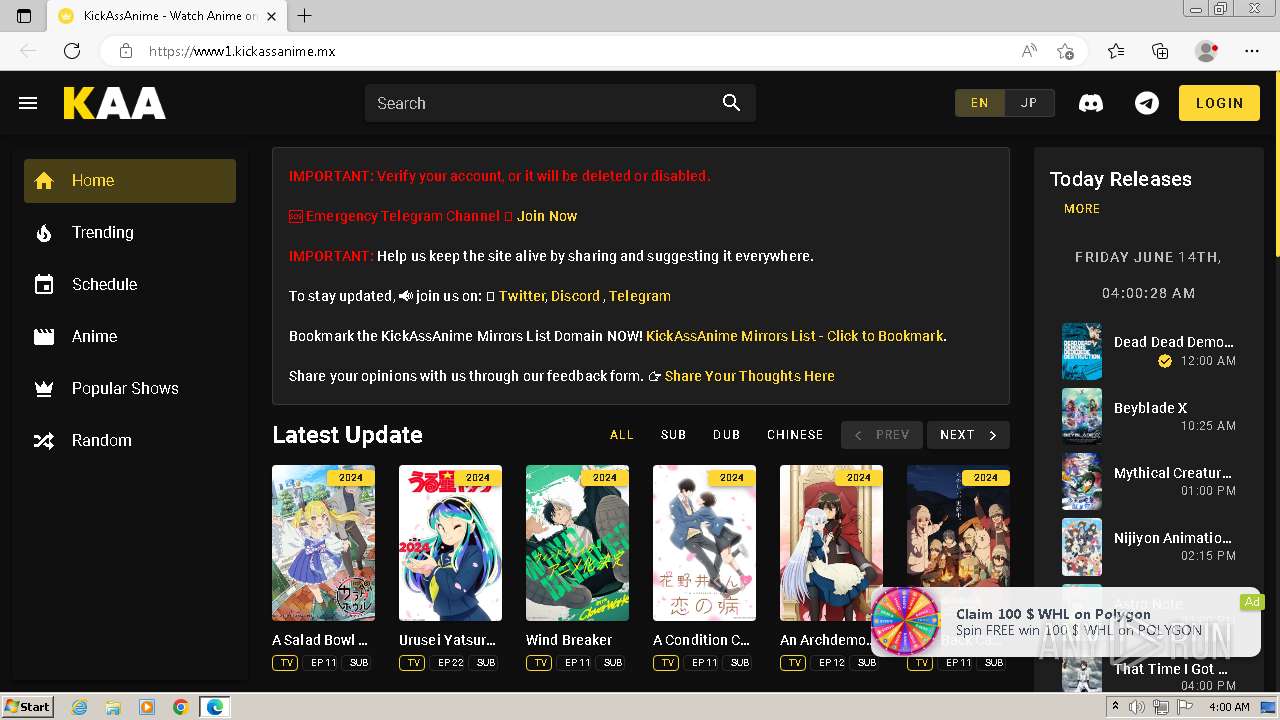Click the KAA site logo
Screen dimensions: 1280x720
(114, 103)
